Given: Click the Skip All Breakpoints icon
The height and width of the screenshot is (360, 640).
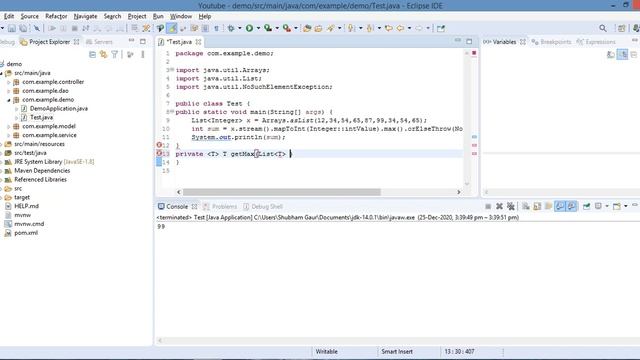Looking at the screenshot, I should [x=37, y=28].
